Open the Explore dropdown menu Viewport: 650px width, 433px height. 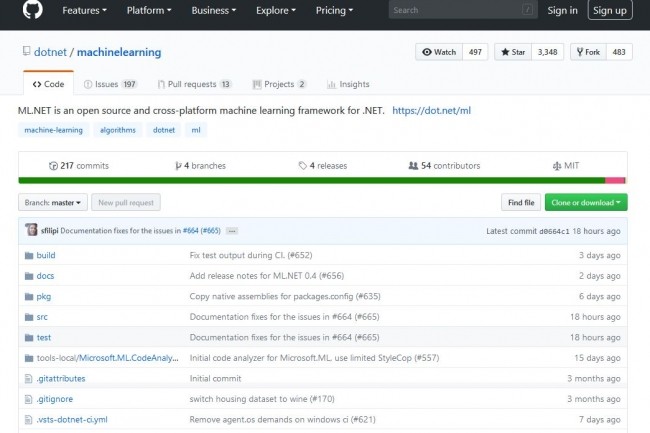tap(276, 10)
